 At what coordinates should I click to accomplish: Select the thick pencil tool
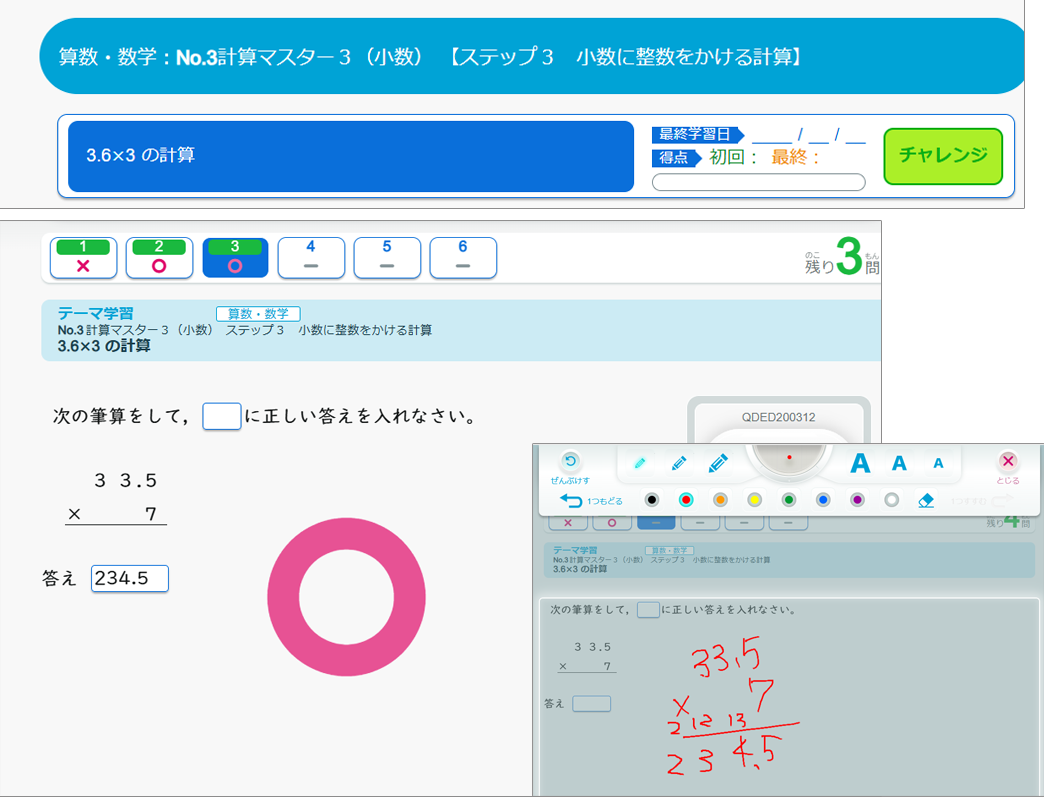tap(718, 463)
